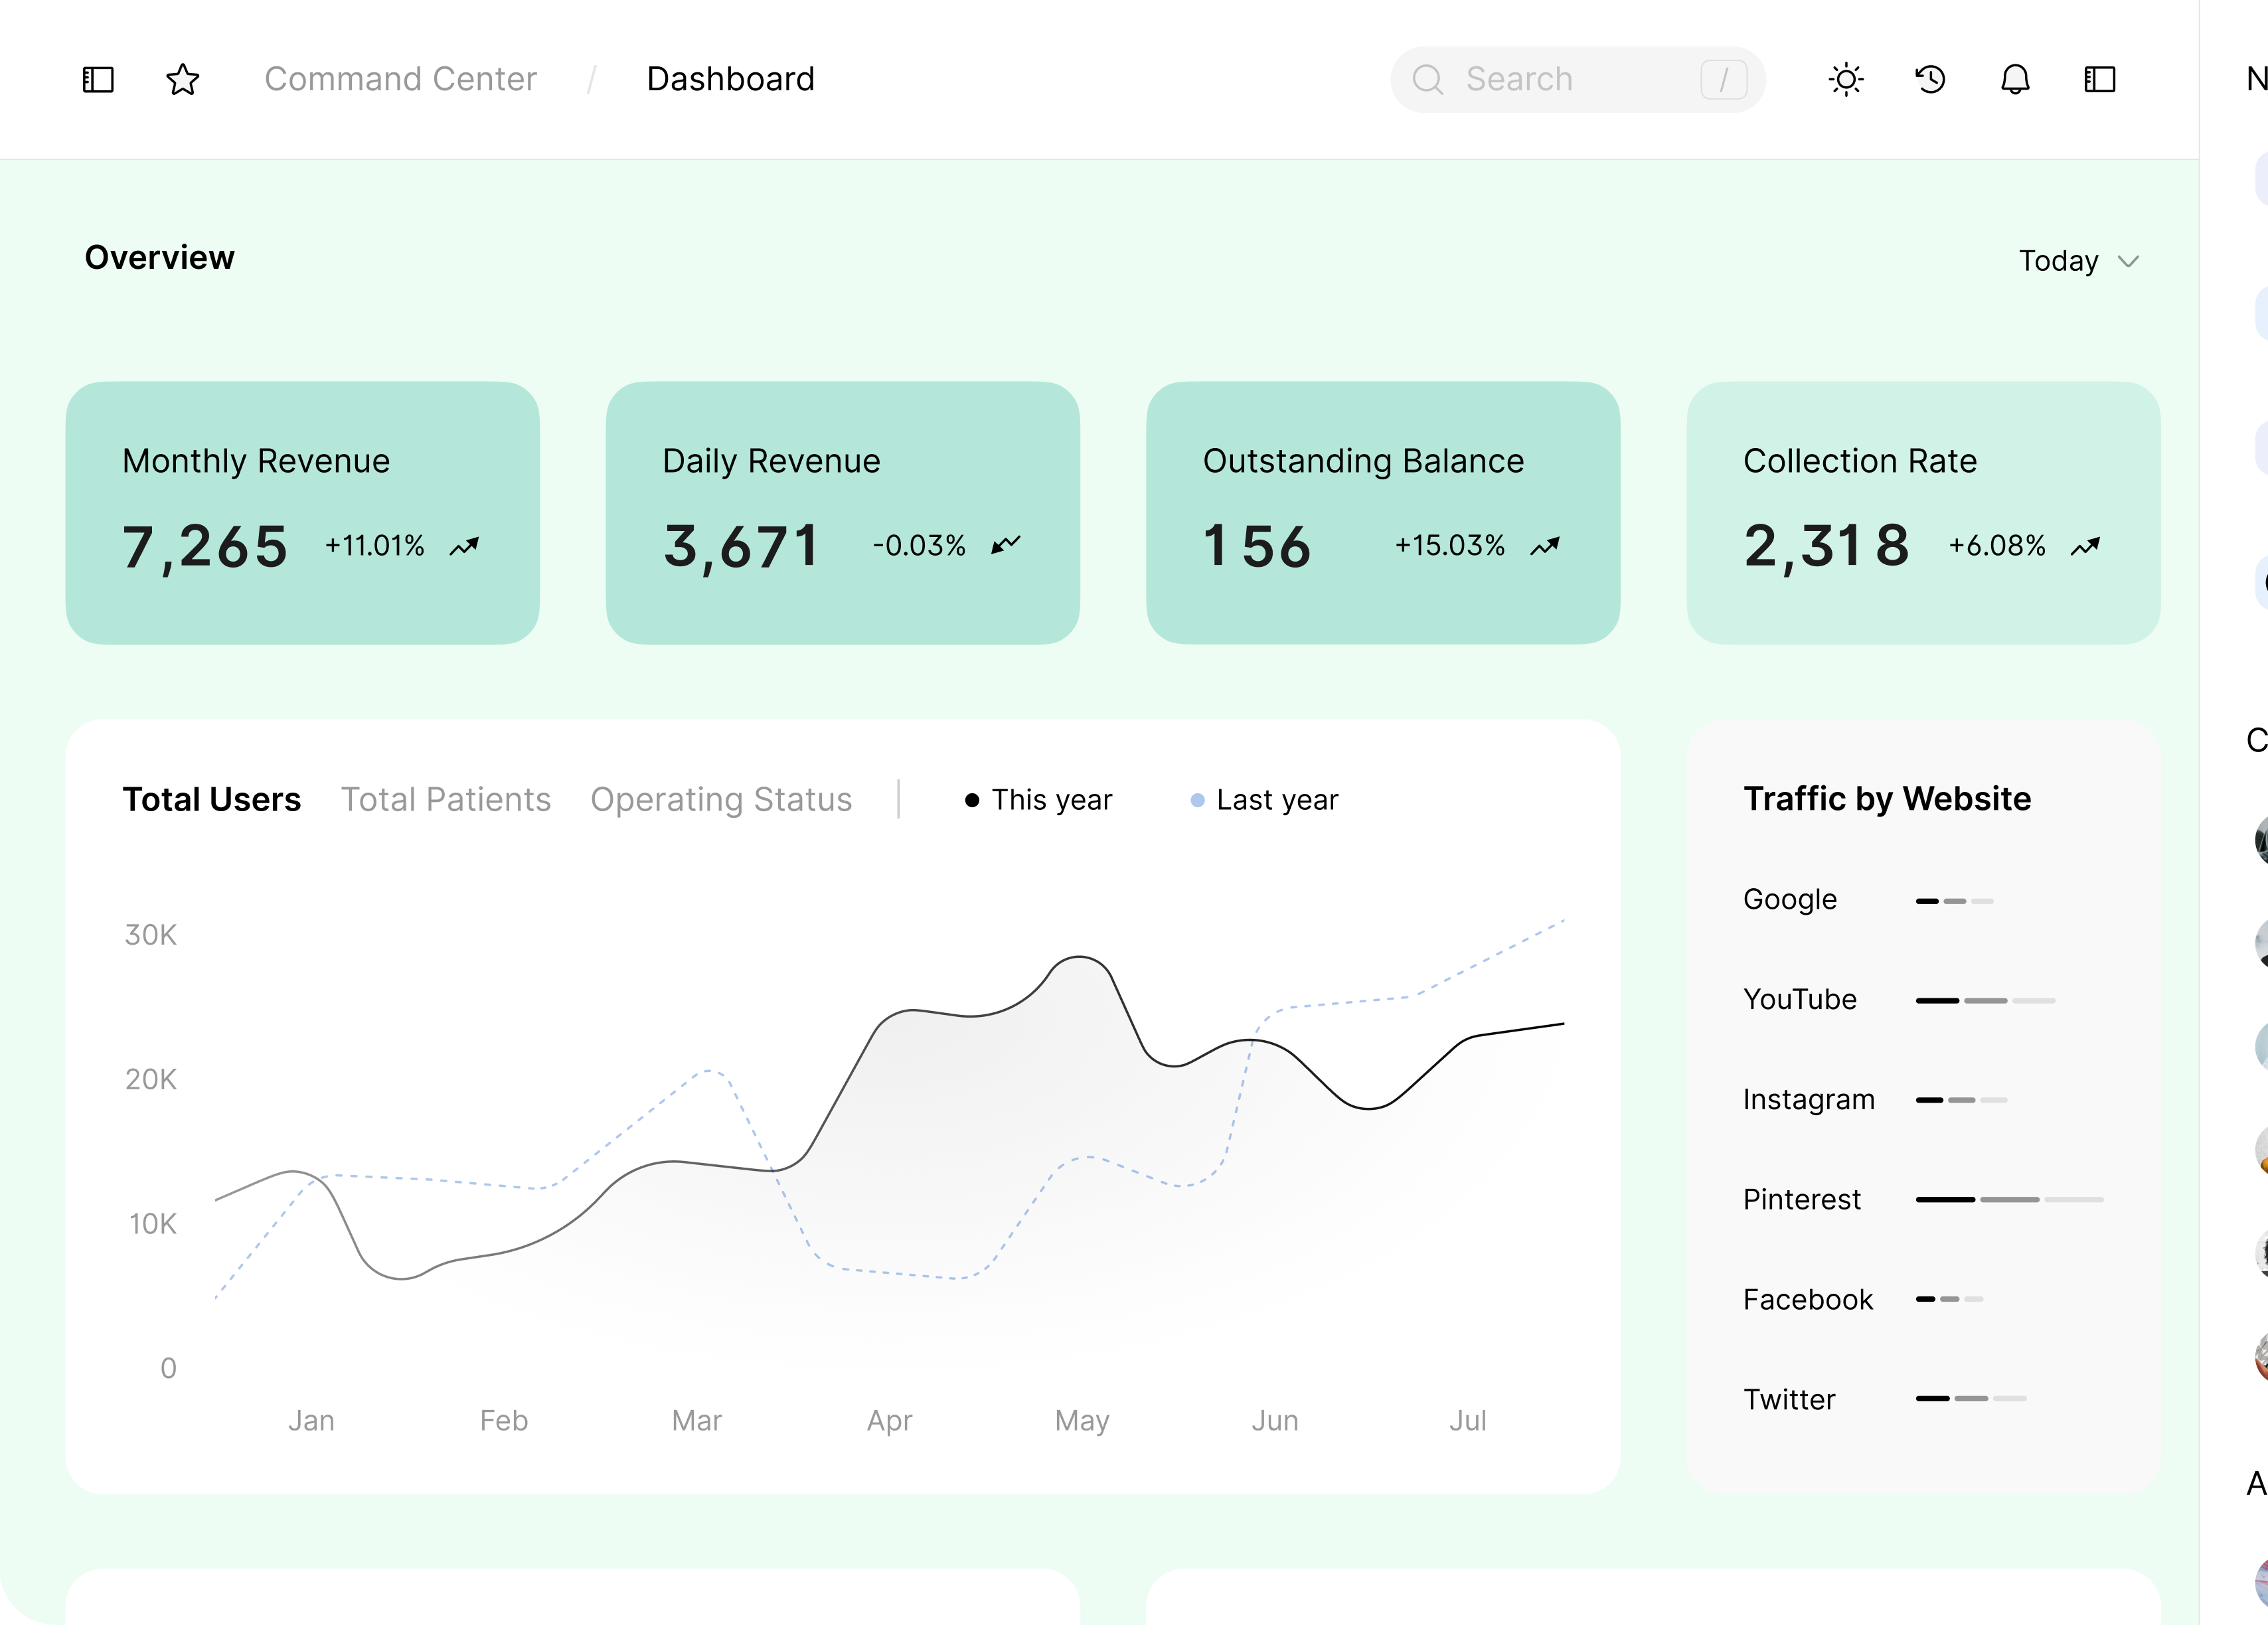Screen dimensions: 2268x1625
Task: Switch theme with the sun icon
Action: click(1845, 79)
